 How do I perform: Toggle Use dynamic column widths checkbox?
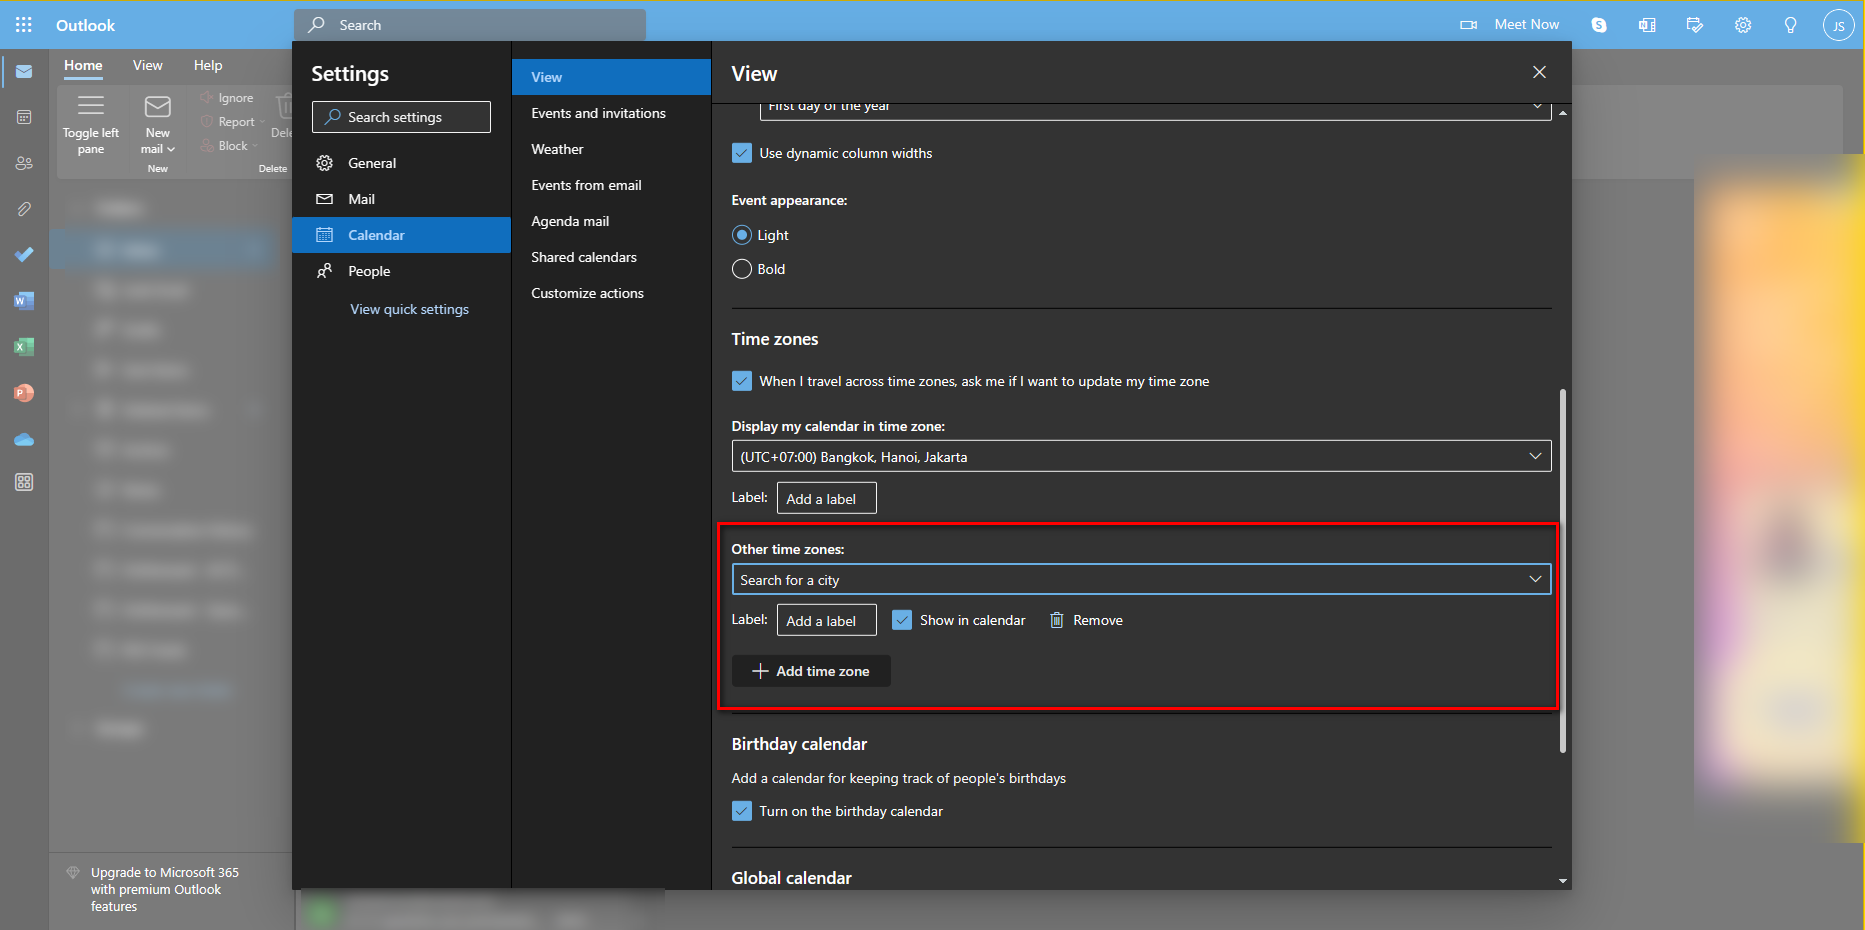point(742,153)
